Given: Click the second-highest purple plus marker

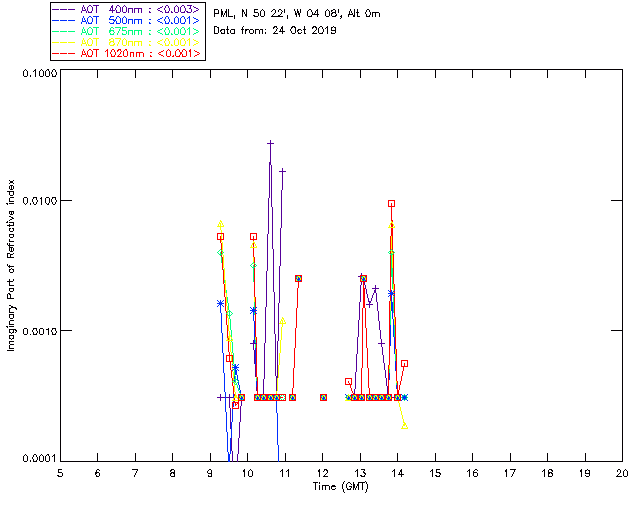Looking at the screenshot, I should pyautogui.click(x=283, y=171).
